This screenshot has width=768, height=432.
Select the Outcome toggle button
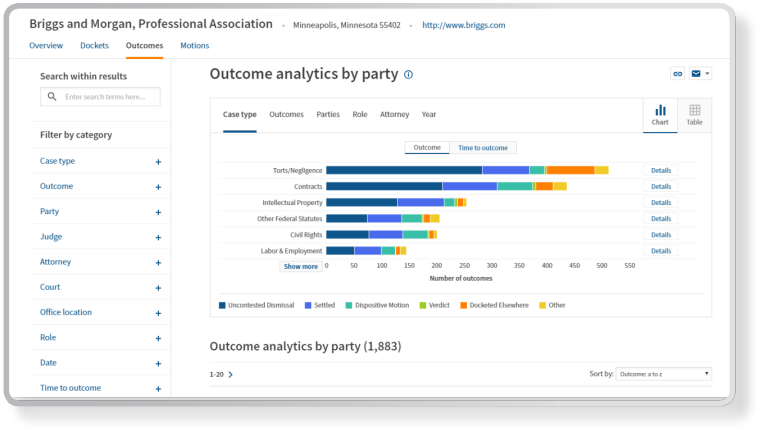pos(427,148)
